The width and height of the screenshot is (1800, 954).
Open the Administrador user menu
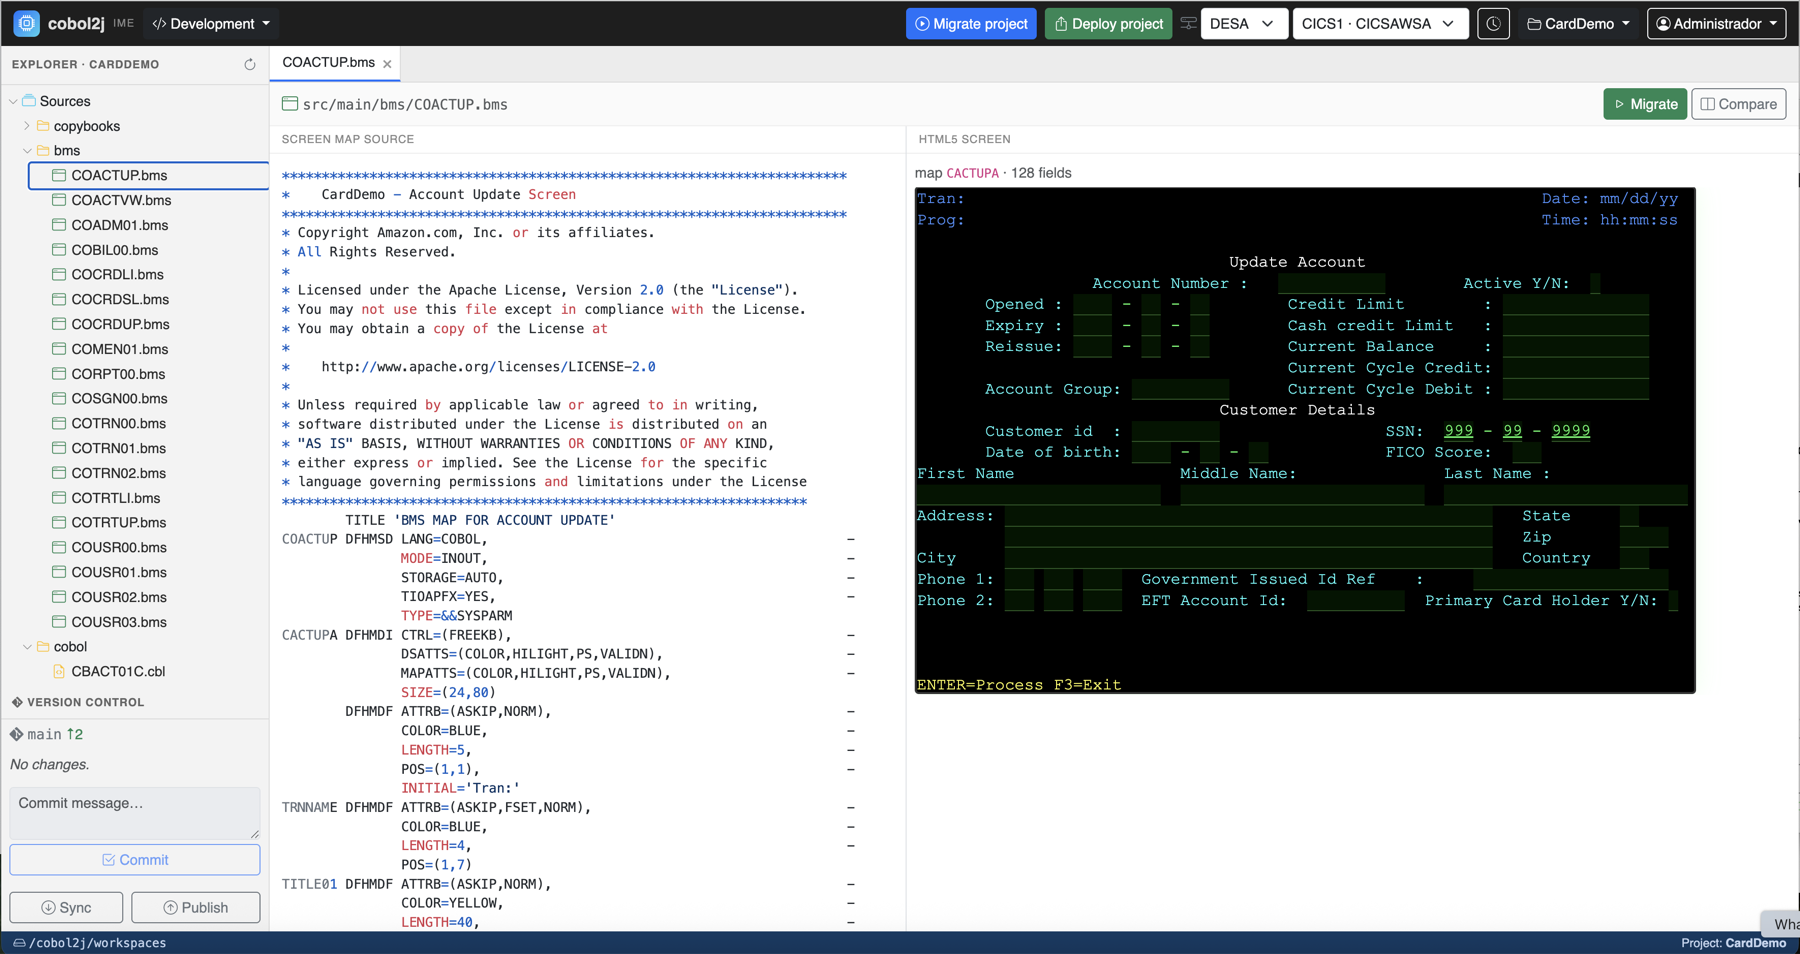coord(1716,24)
